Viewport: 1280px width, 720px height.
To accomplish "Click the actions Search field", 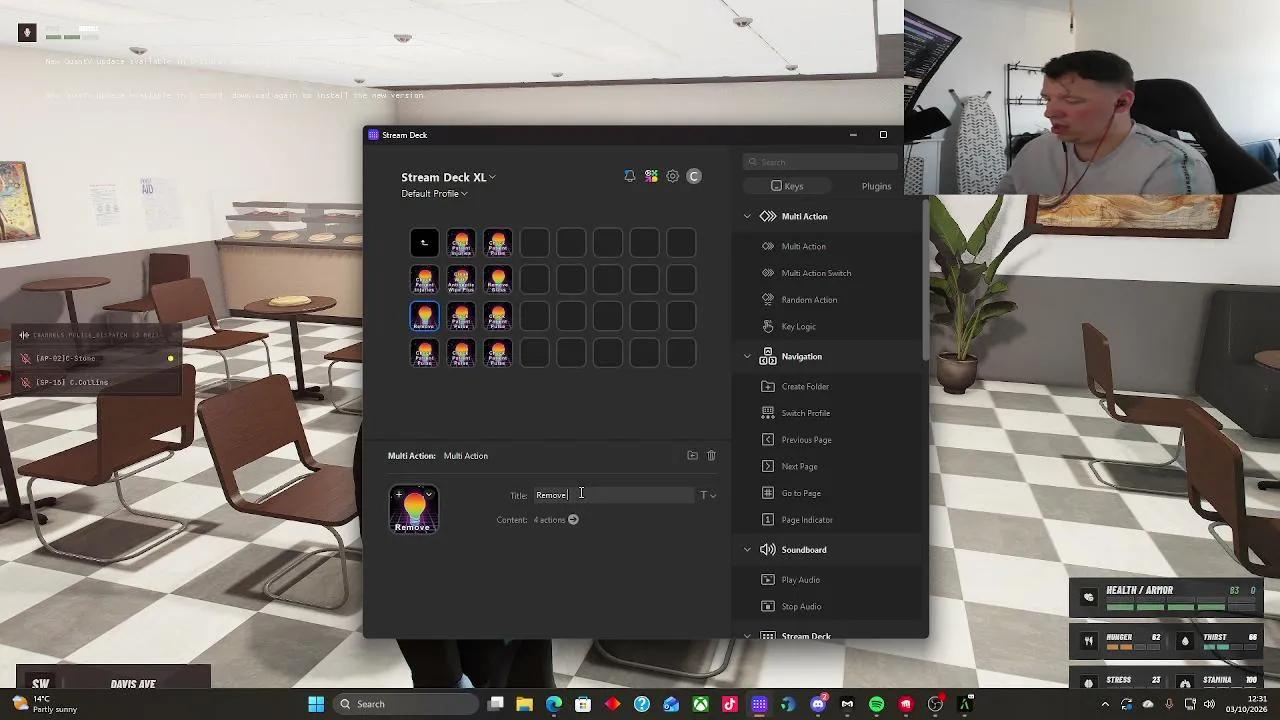I will pyautogui.click(x=820, y=162).
